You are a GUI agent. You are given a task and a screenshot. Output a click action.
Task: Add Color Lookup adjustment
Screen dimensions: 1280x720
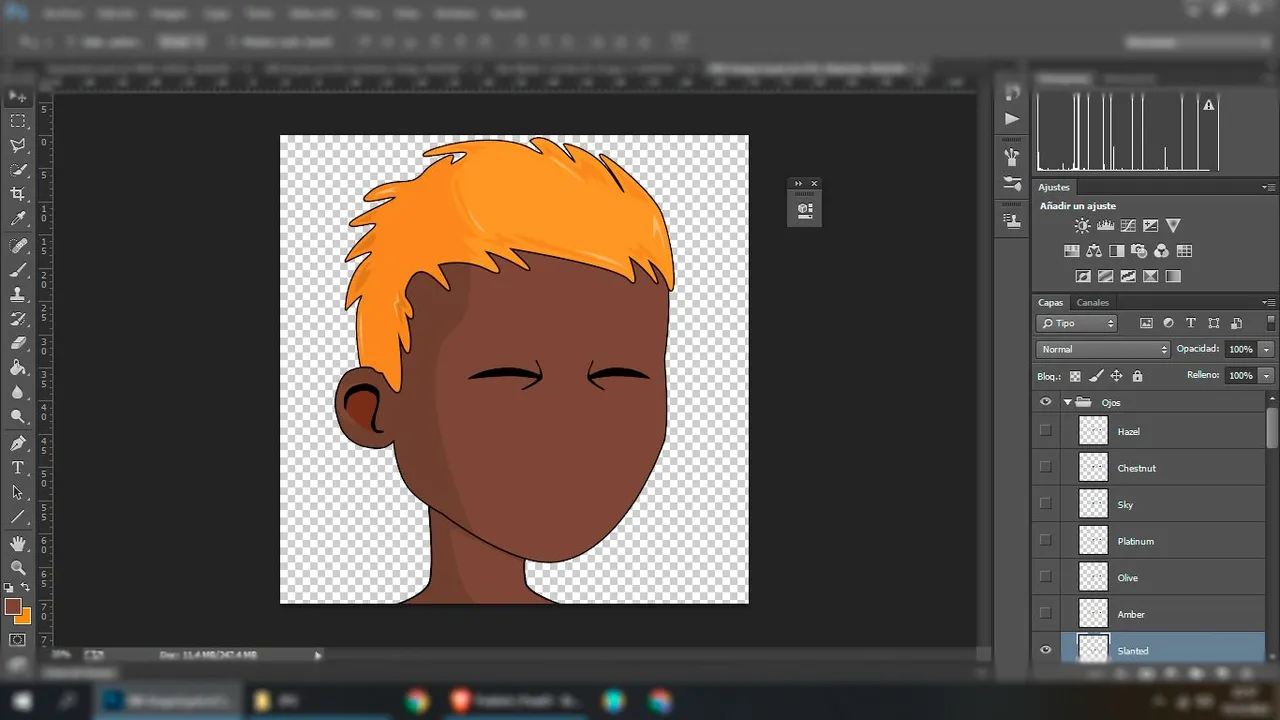[1184, 251]
